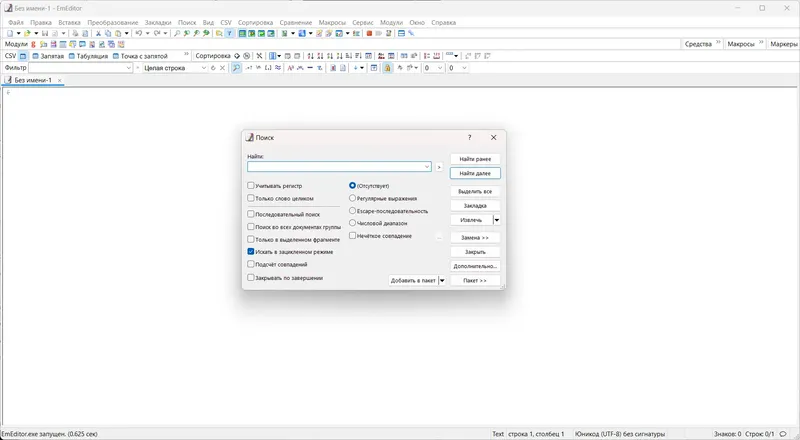Open the Справка menu
The height and width of the screenshot is (440, 800).
(443, 22)
